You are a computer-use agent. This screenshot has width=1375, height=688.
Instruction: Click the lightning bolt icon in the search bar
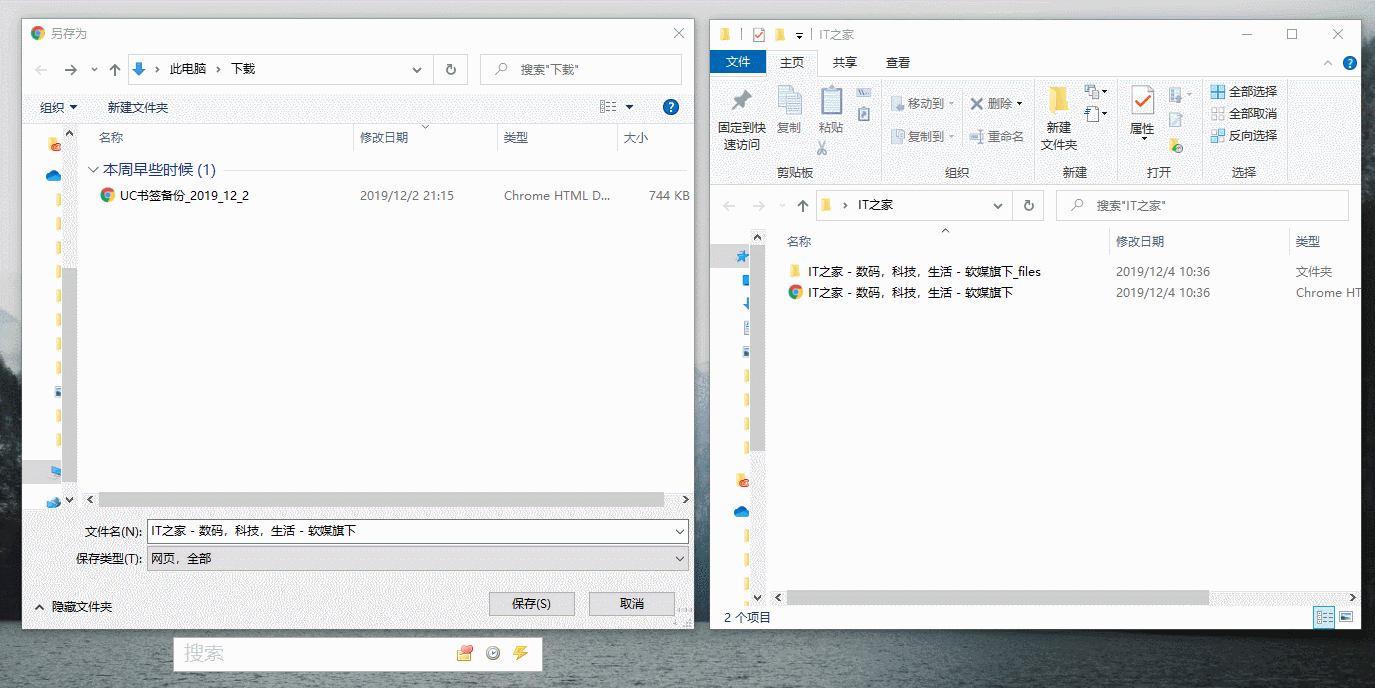coord(520,653)
